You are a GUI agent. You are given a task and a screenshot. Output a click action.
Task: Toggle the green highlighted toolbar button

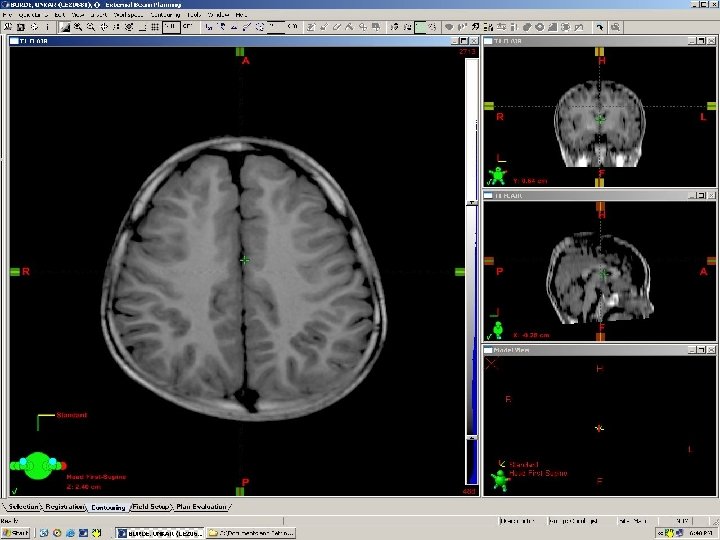420,28
